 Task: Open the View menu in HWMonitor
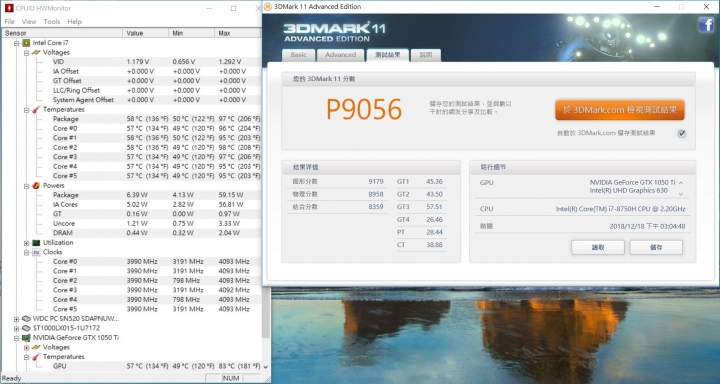coord(29,22)
